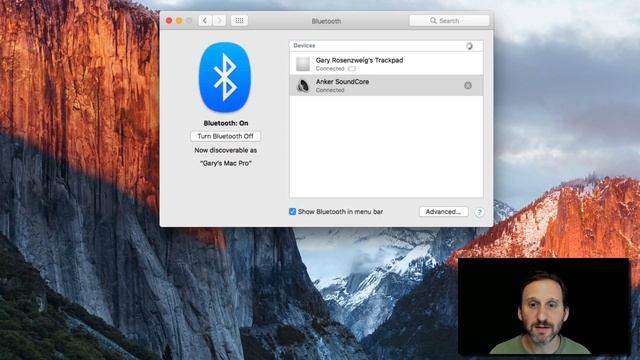The image size is (640, 360).
Task: Click the Bluetooth: On status text
Action: click(226, 123)
